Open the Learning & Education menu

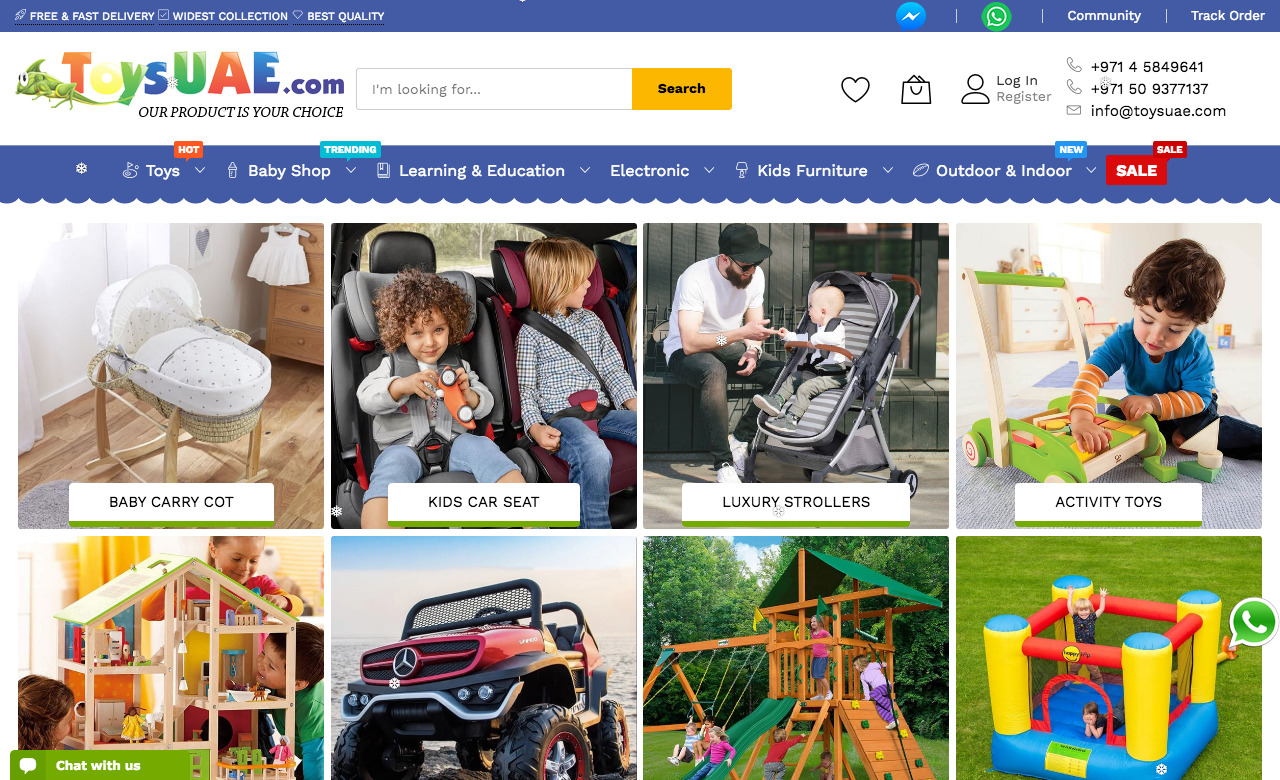point(481,171)
